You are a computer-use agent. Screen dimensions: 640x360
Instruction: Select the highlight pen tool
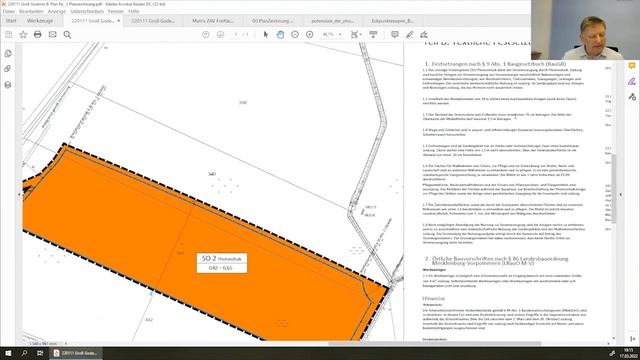click(x=409, y=35)
